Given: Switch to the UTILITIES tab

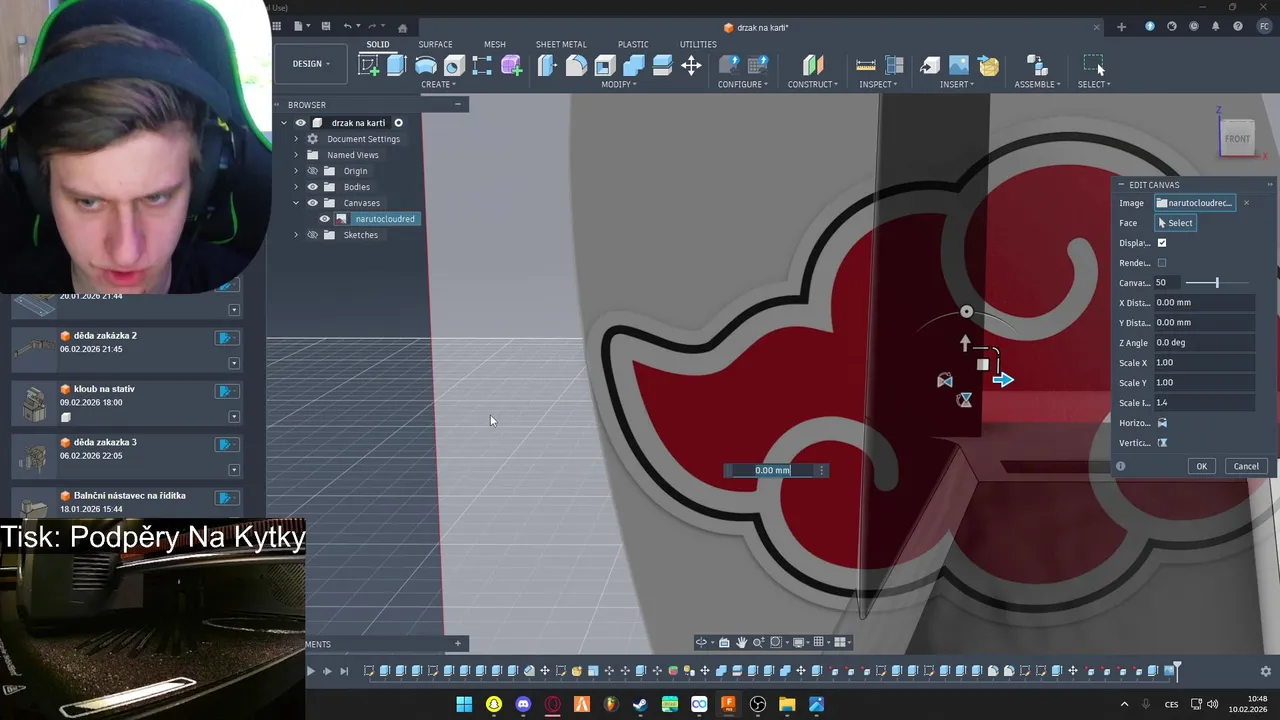Looking at the screenshot, I should [698, 44].
